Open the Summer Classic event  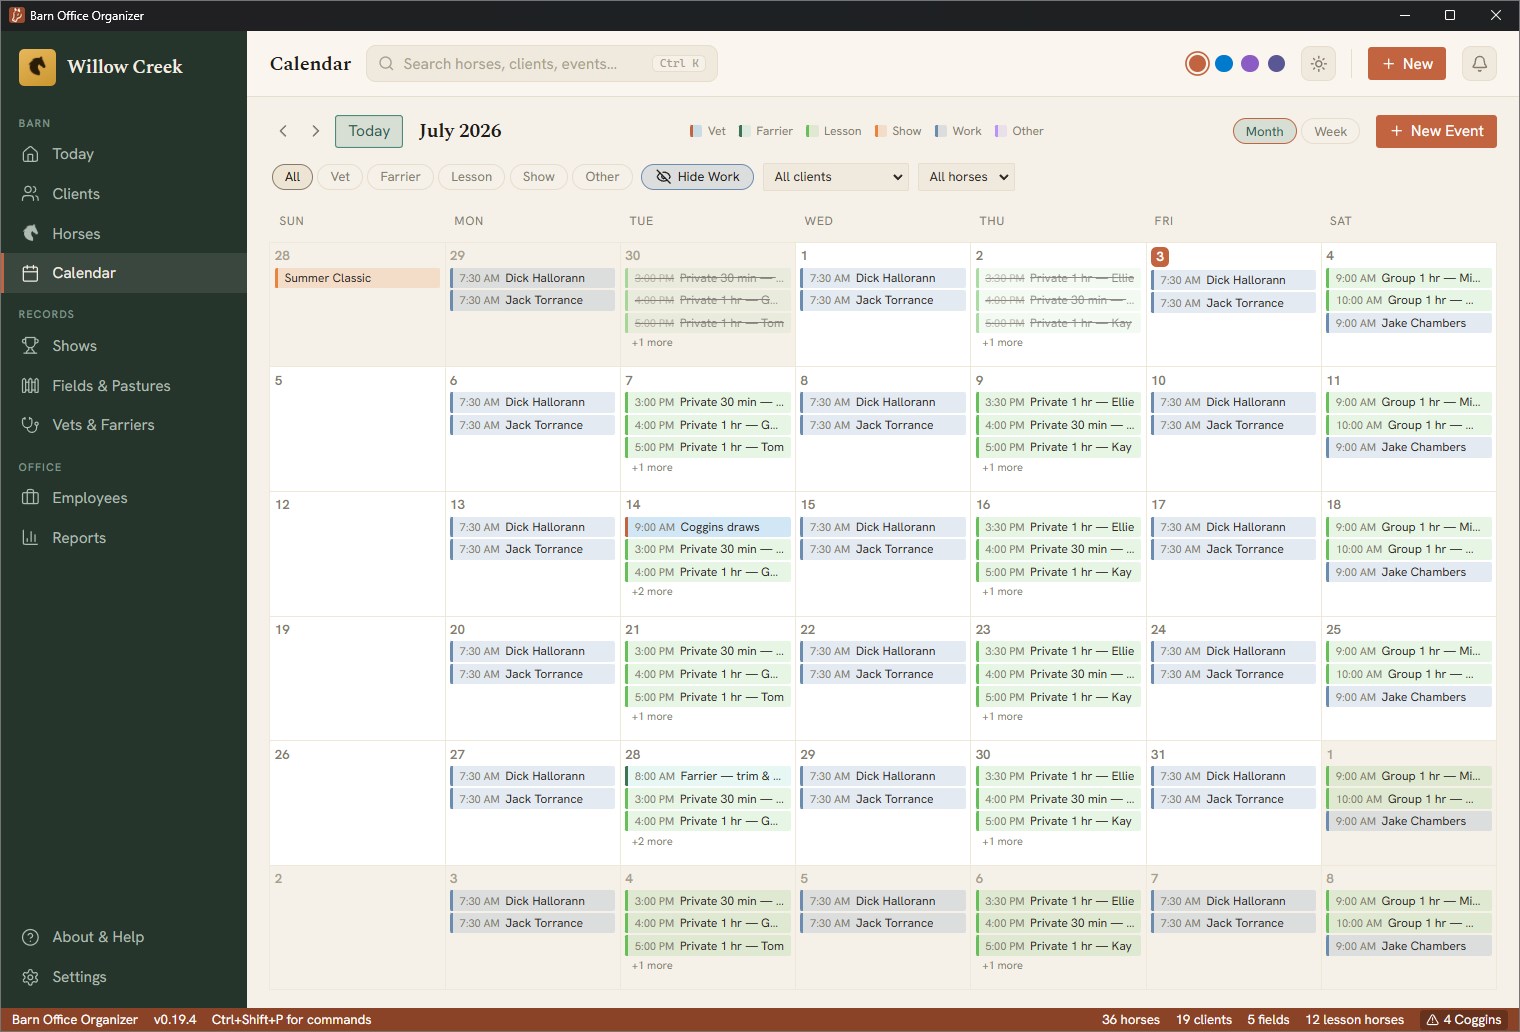point(358,278)
